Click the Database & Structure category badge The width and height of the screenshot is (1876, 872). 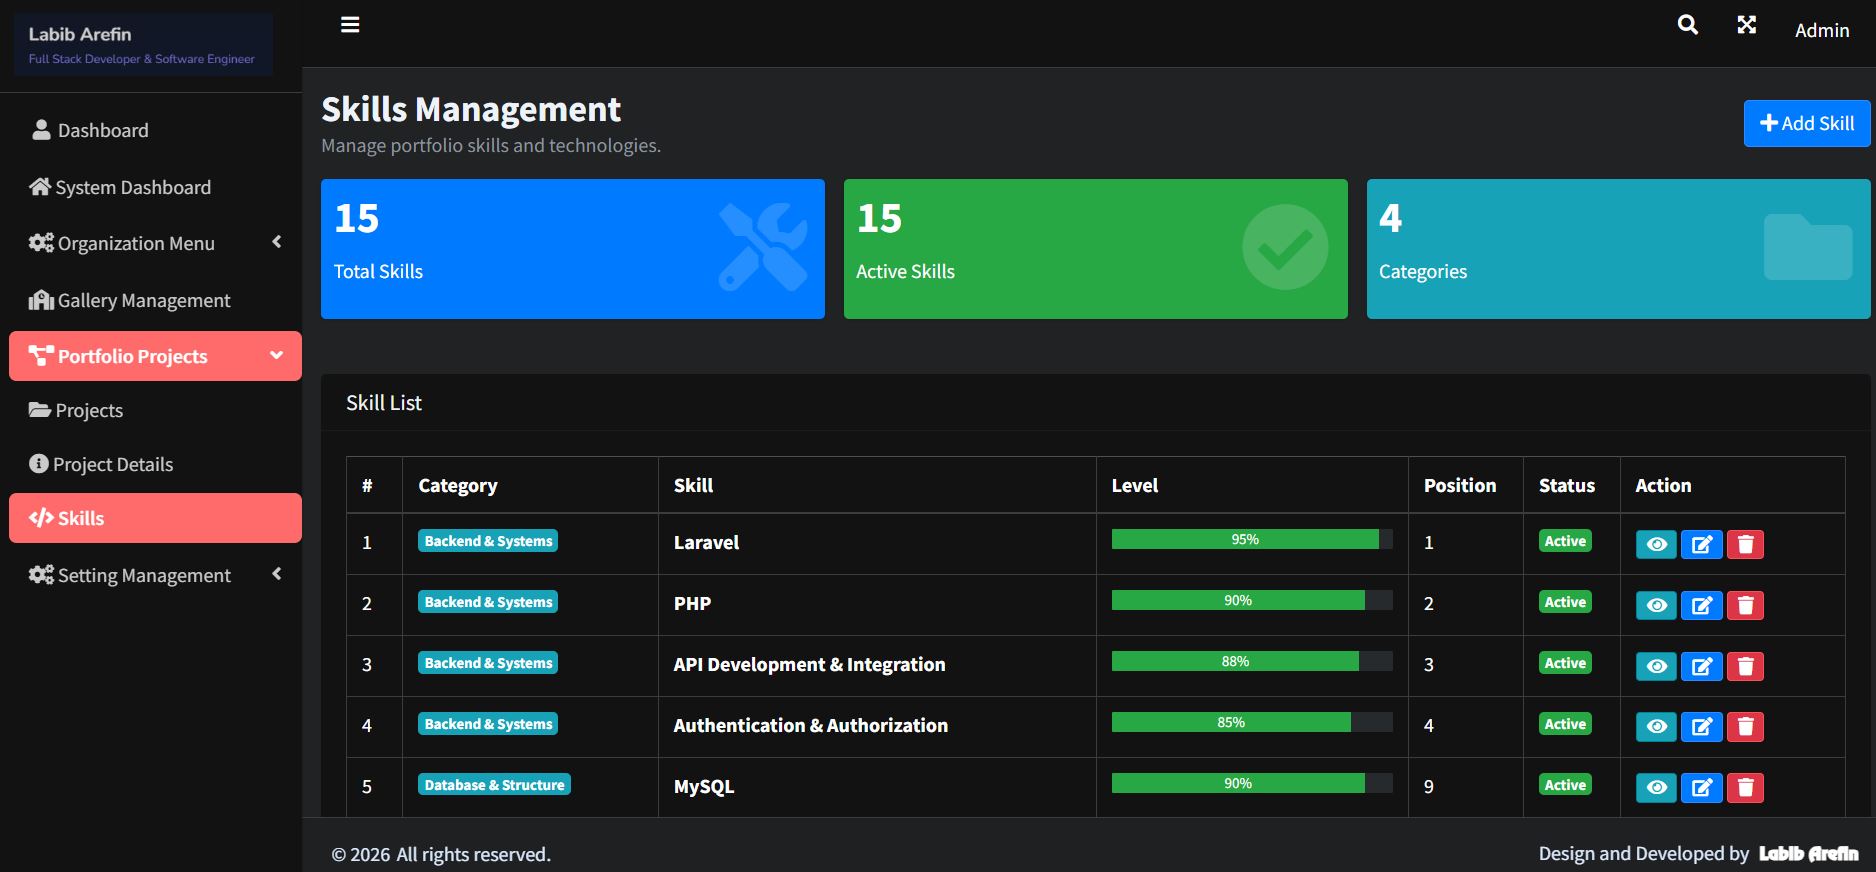point(494,785)
